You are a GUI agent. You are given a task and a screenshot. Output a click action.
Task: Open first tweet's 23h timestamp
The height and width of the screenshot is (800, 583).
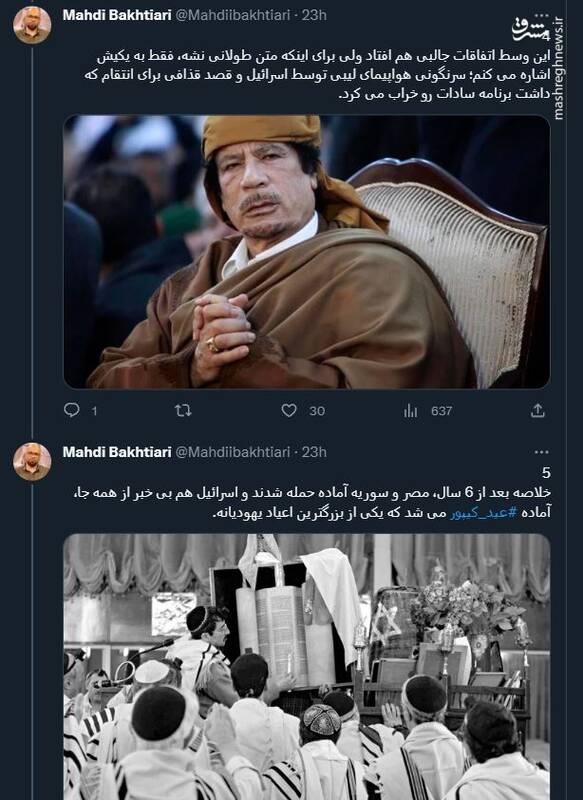[x=314, y=15]
